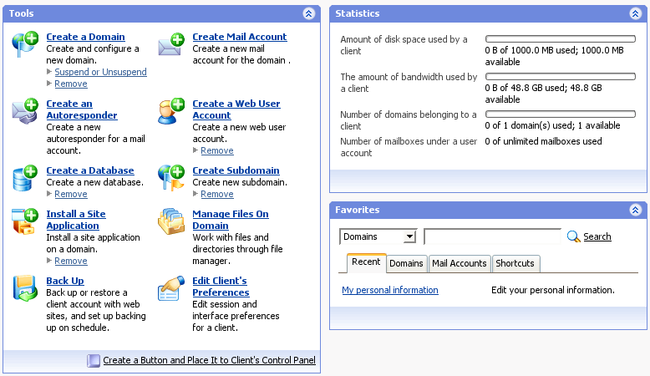The width and height of the screenshot is (650, 376).
Task: Click the text '0 of unlimited mailboxes used'
Action: pyautogui.click(x=543, y=141)
